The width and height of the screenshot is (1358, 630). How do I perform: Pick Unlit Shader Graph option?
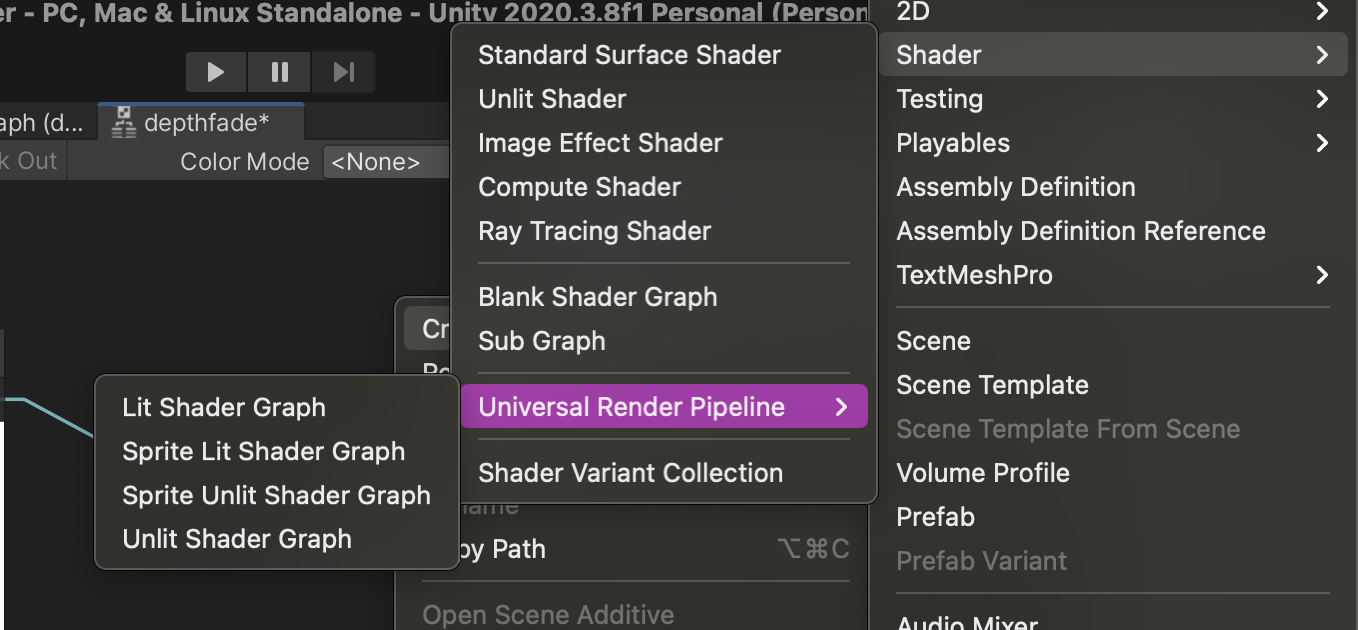237,539
